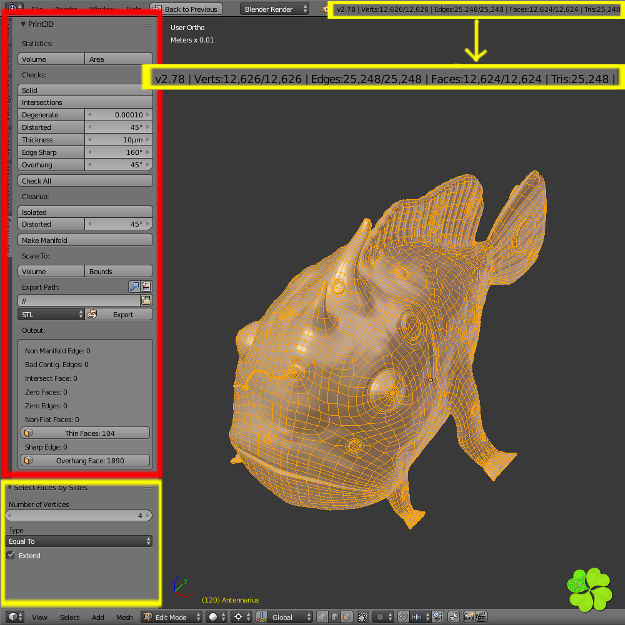This screenshot has height=625, width=625.
Task: Open Blender Render engine dropdown
Action: 274,9
